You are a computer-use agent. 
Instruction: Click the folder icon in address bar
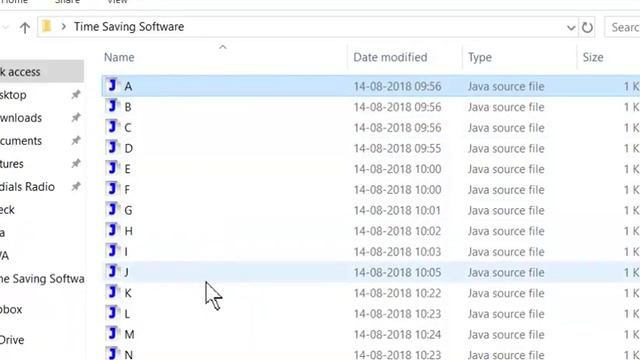point(47,27)
